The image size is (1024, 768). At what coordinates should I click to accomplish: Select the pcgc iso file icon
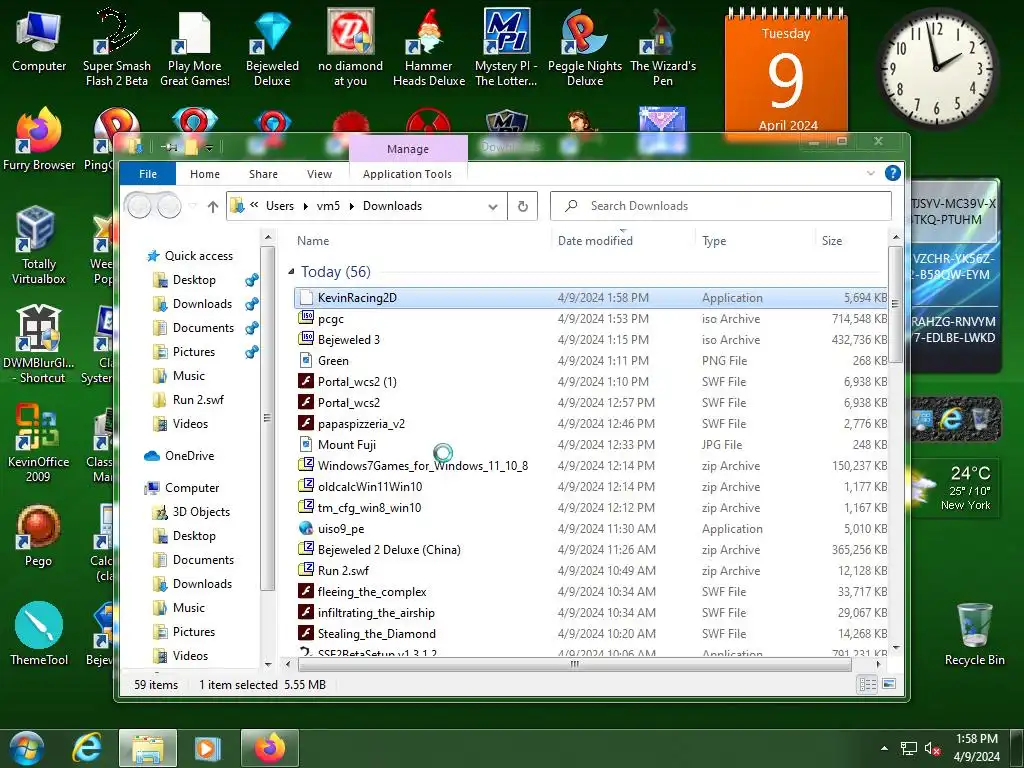pos(306,318)
